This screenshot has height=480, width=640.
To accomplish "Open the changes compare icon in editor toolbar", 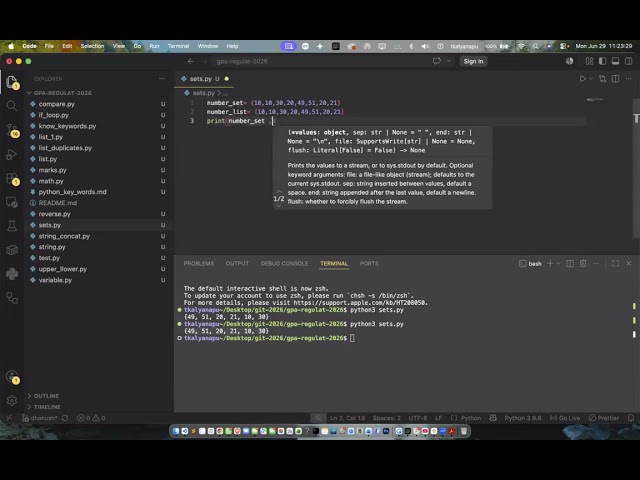I will (x=602, y=79).
